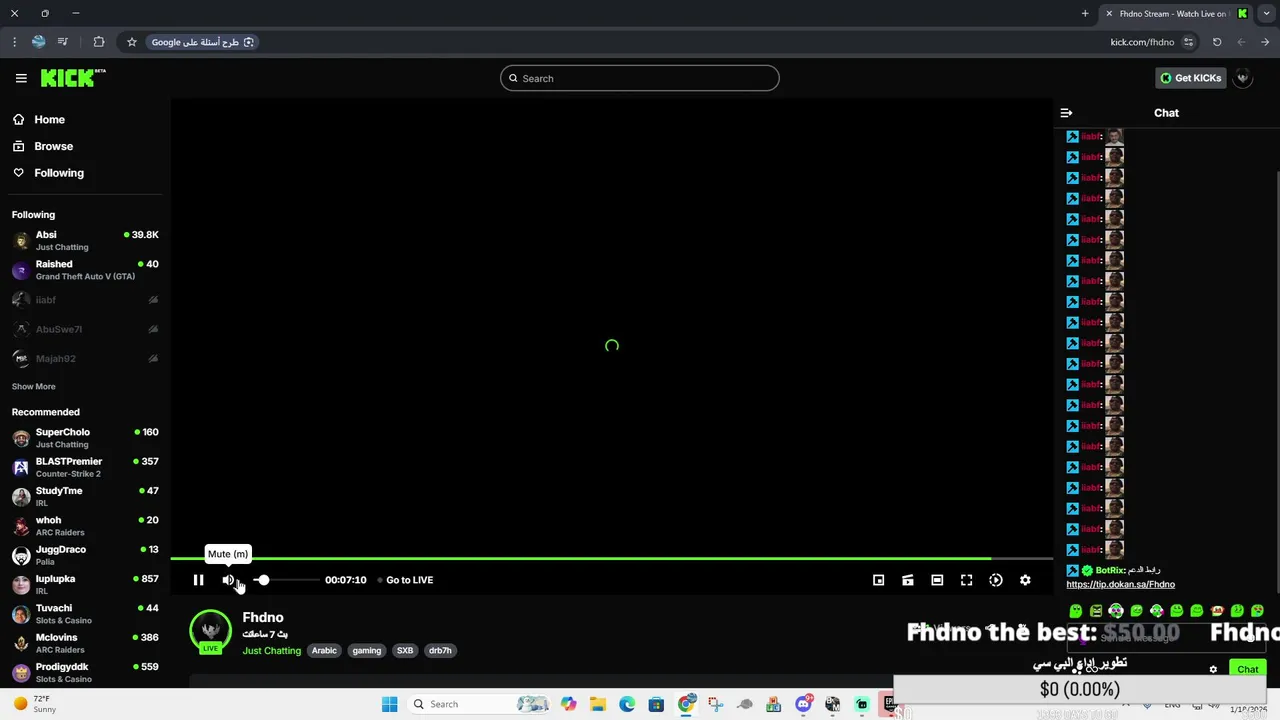Mute the stream with the speaker icon

coord(228,580)
